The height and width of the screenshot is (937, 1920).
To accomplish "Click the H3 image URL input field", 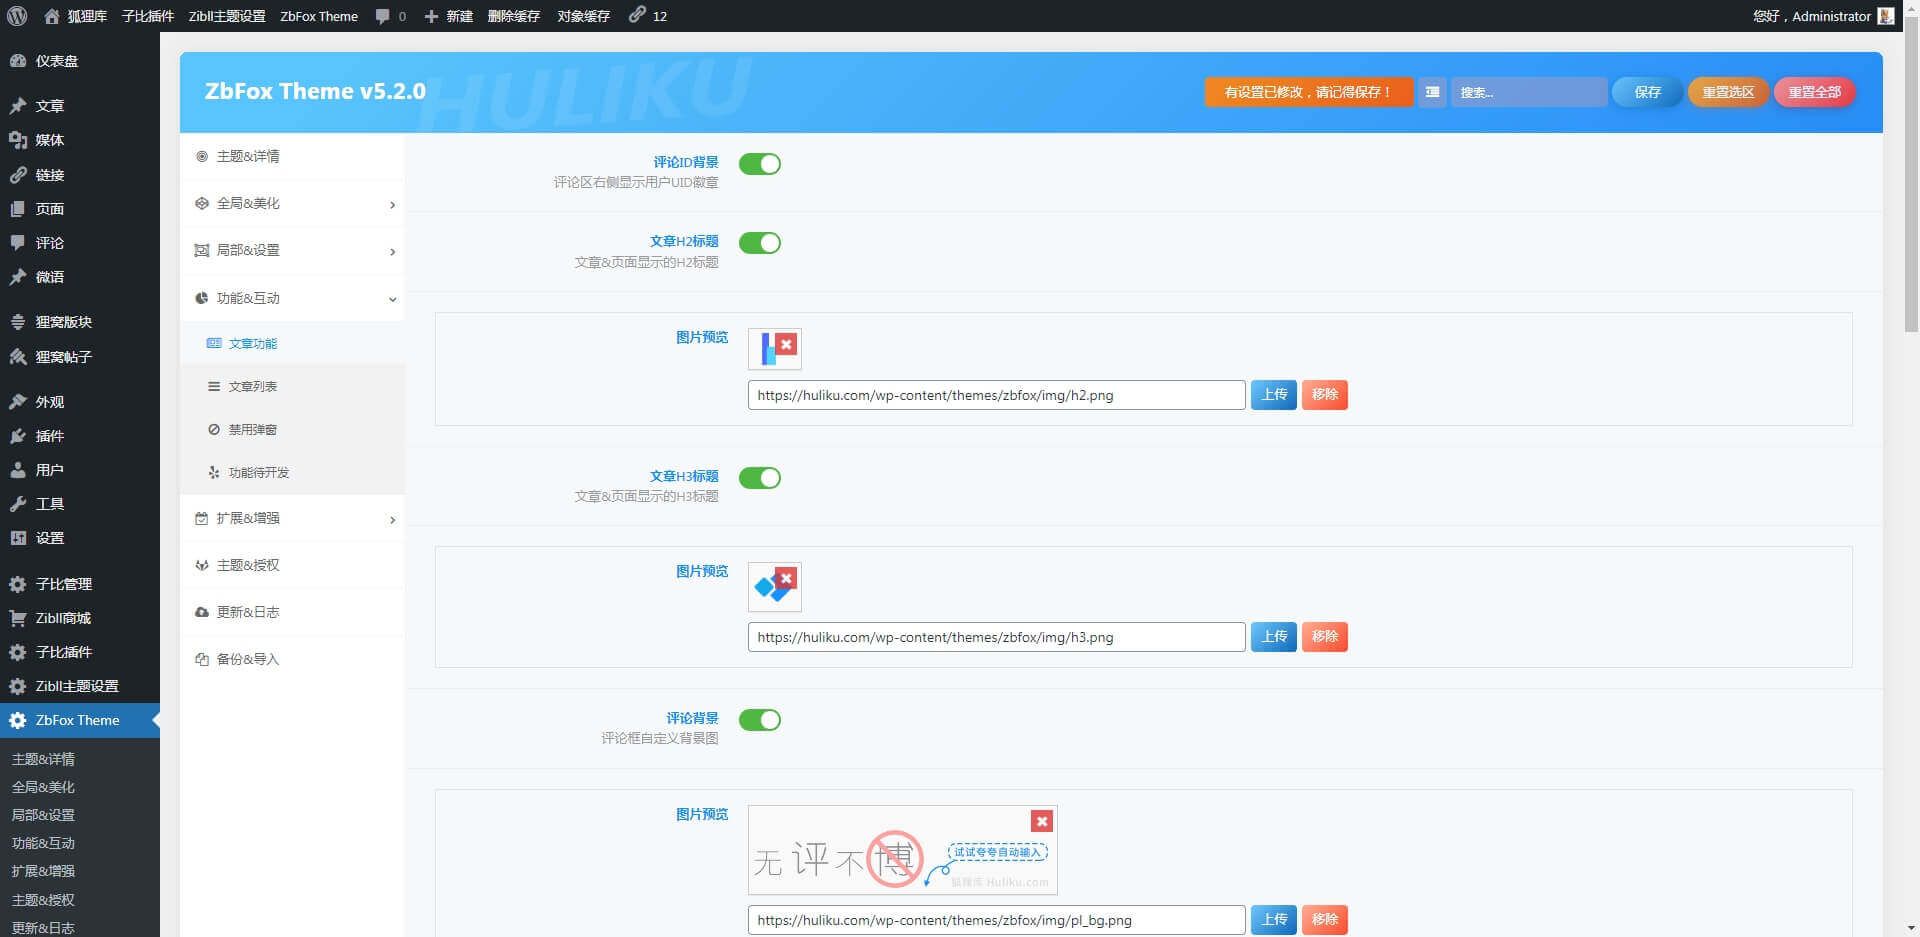I will [996, 637].
